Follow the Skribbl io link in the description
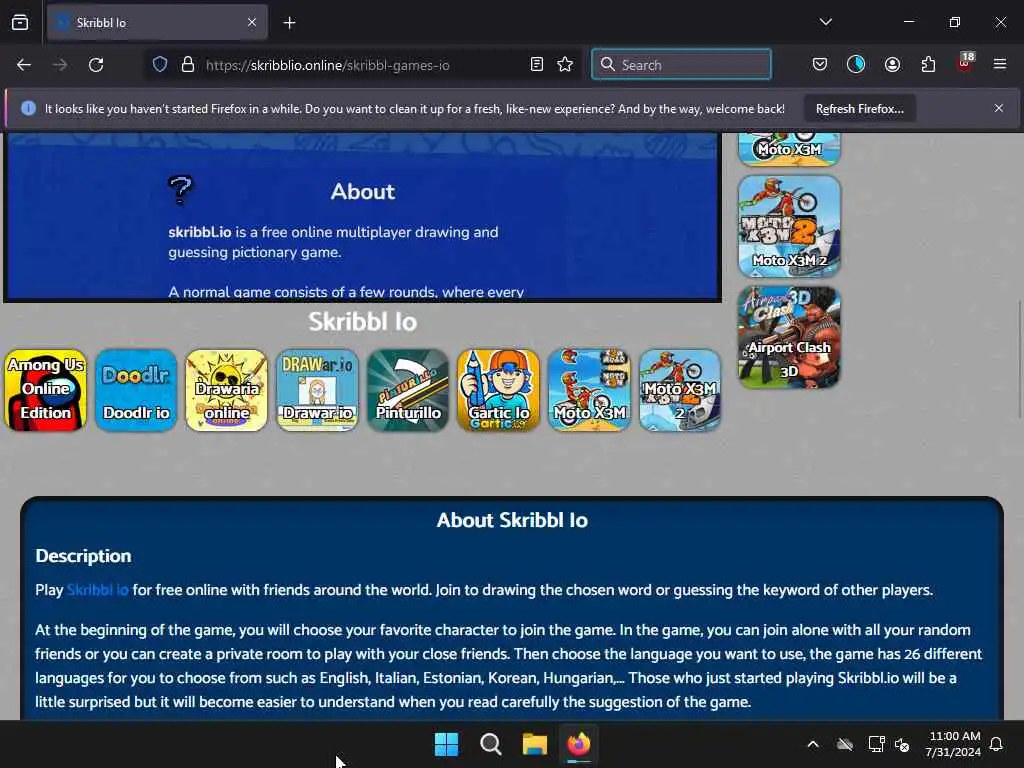The width and height of the screenshot is (1024, 768). tap(97, 590)
